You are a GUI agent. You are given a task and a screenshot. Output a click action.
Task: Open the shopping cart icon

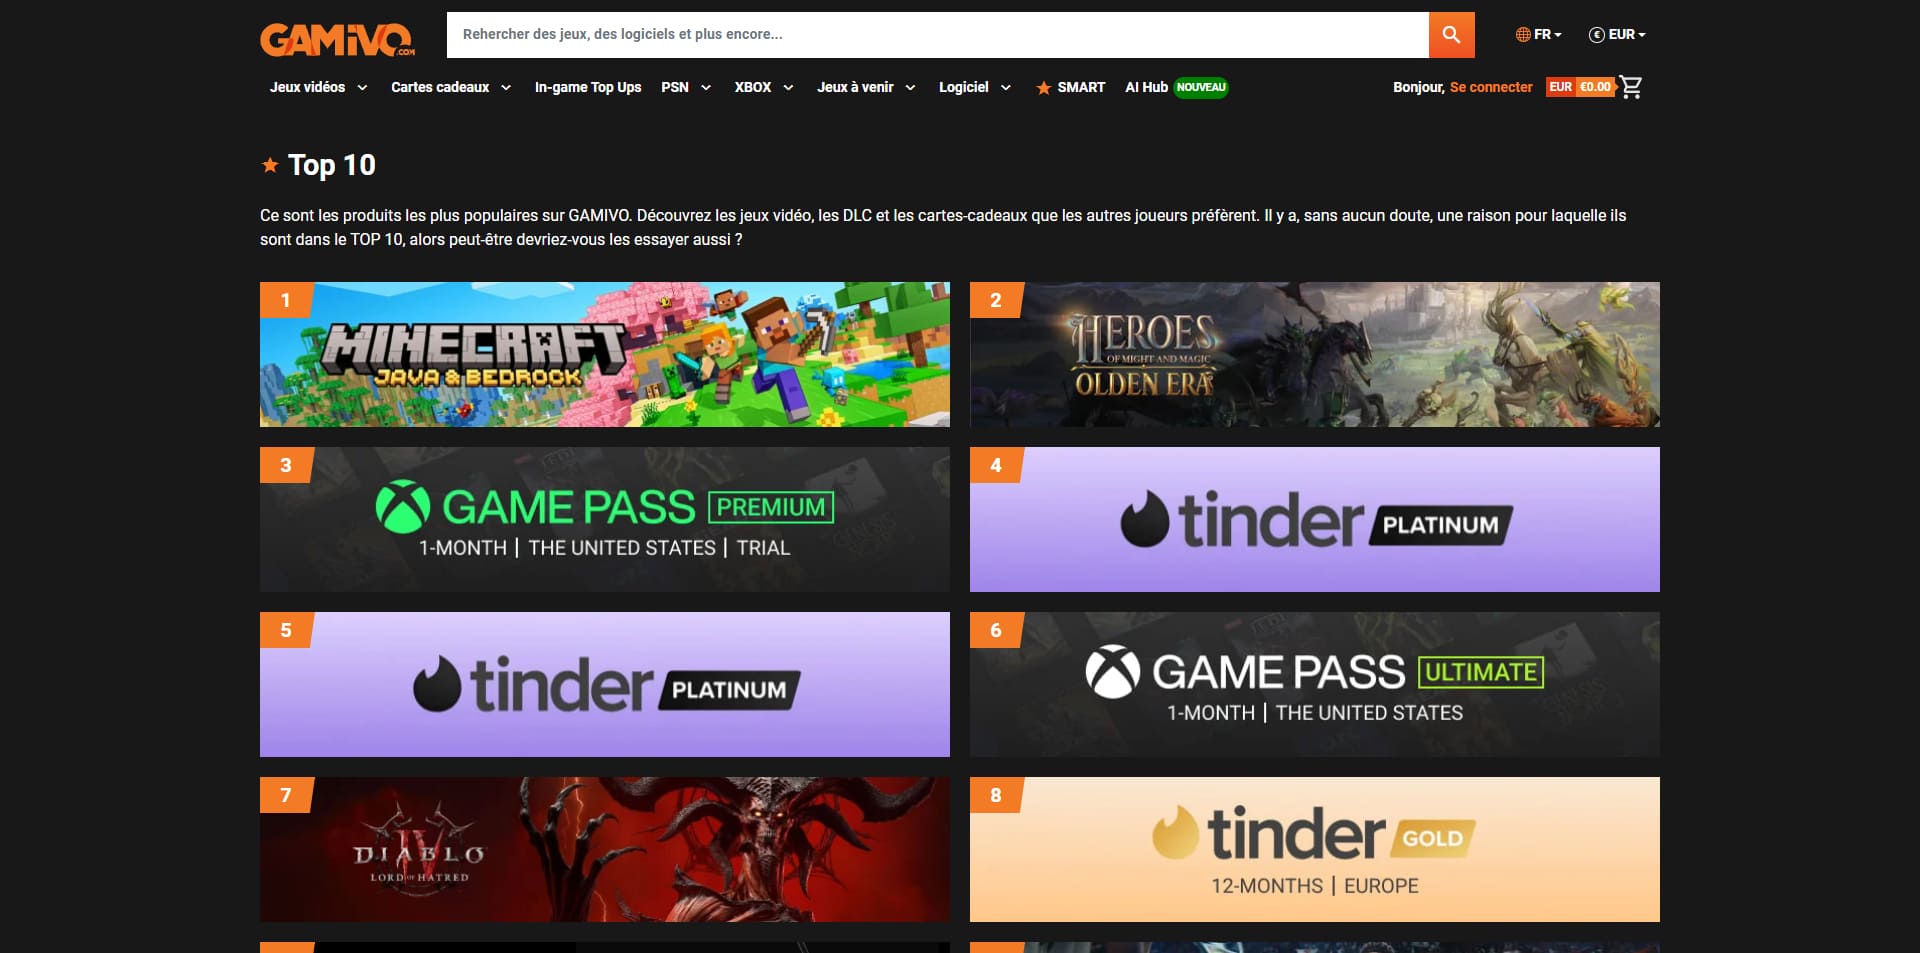click(1631, 87)
